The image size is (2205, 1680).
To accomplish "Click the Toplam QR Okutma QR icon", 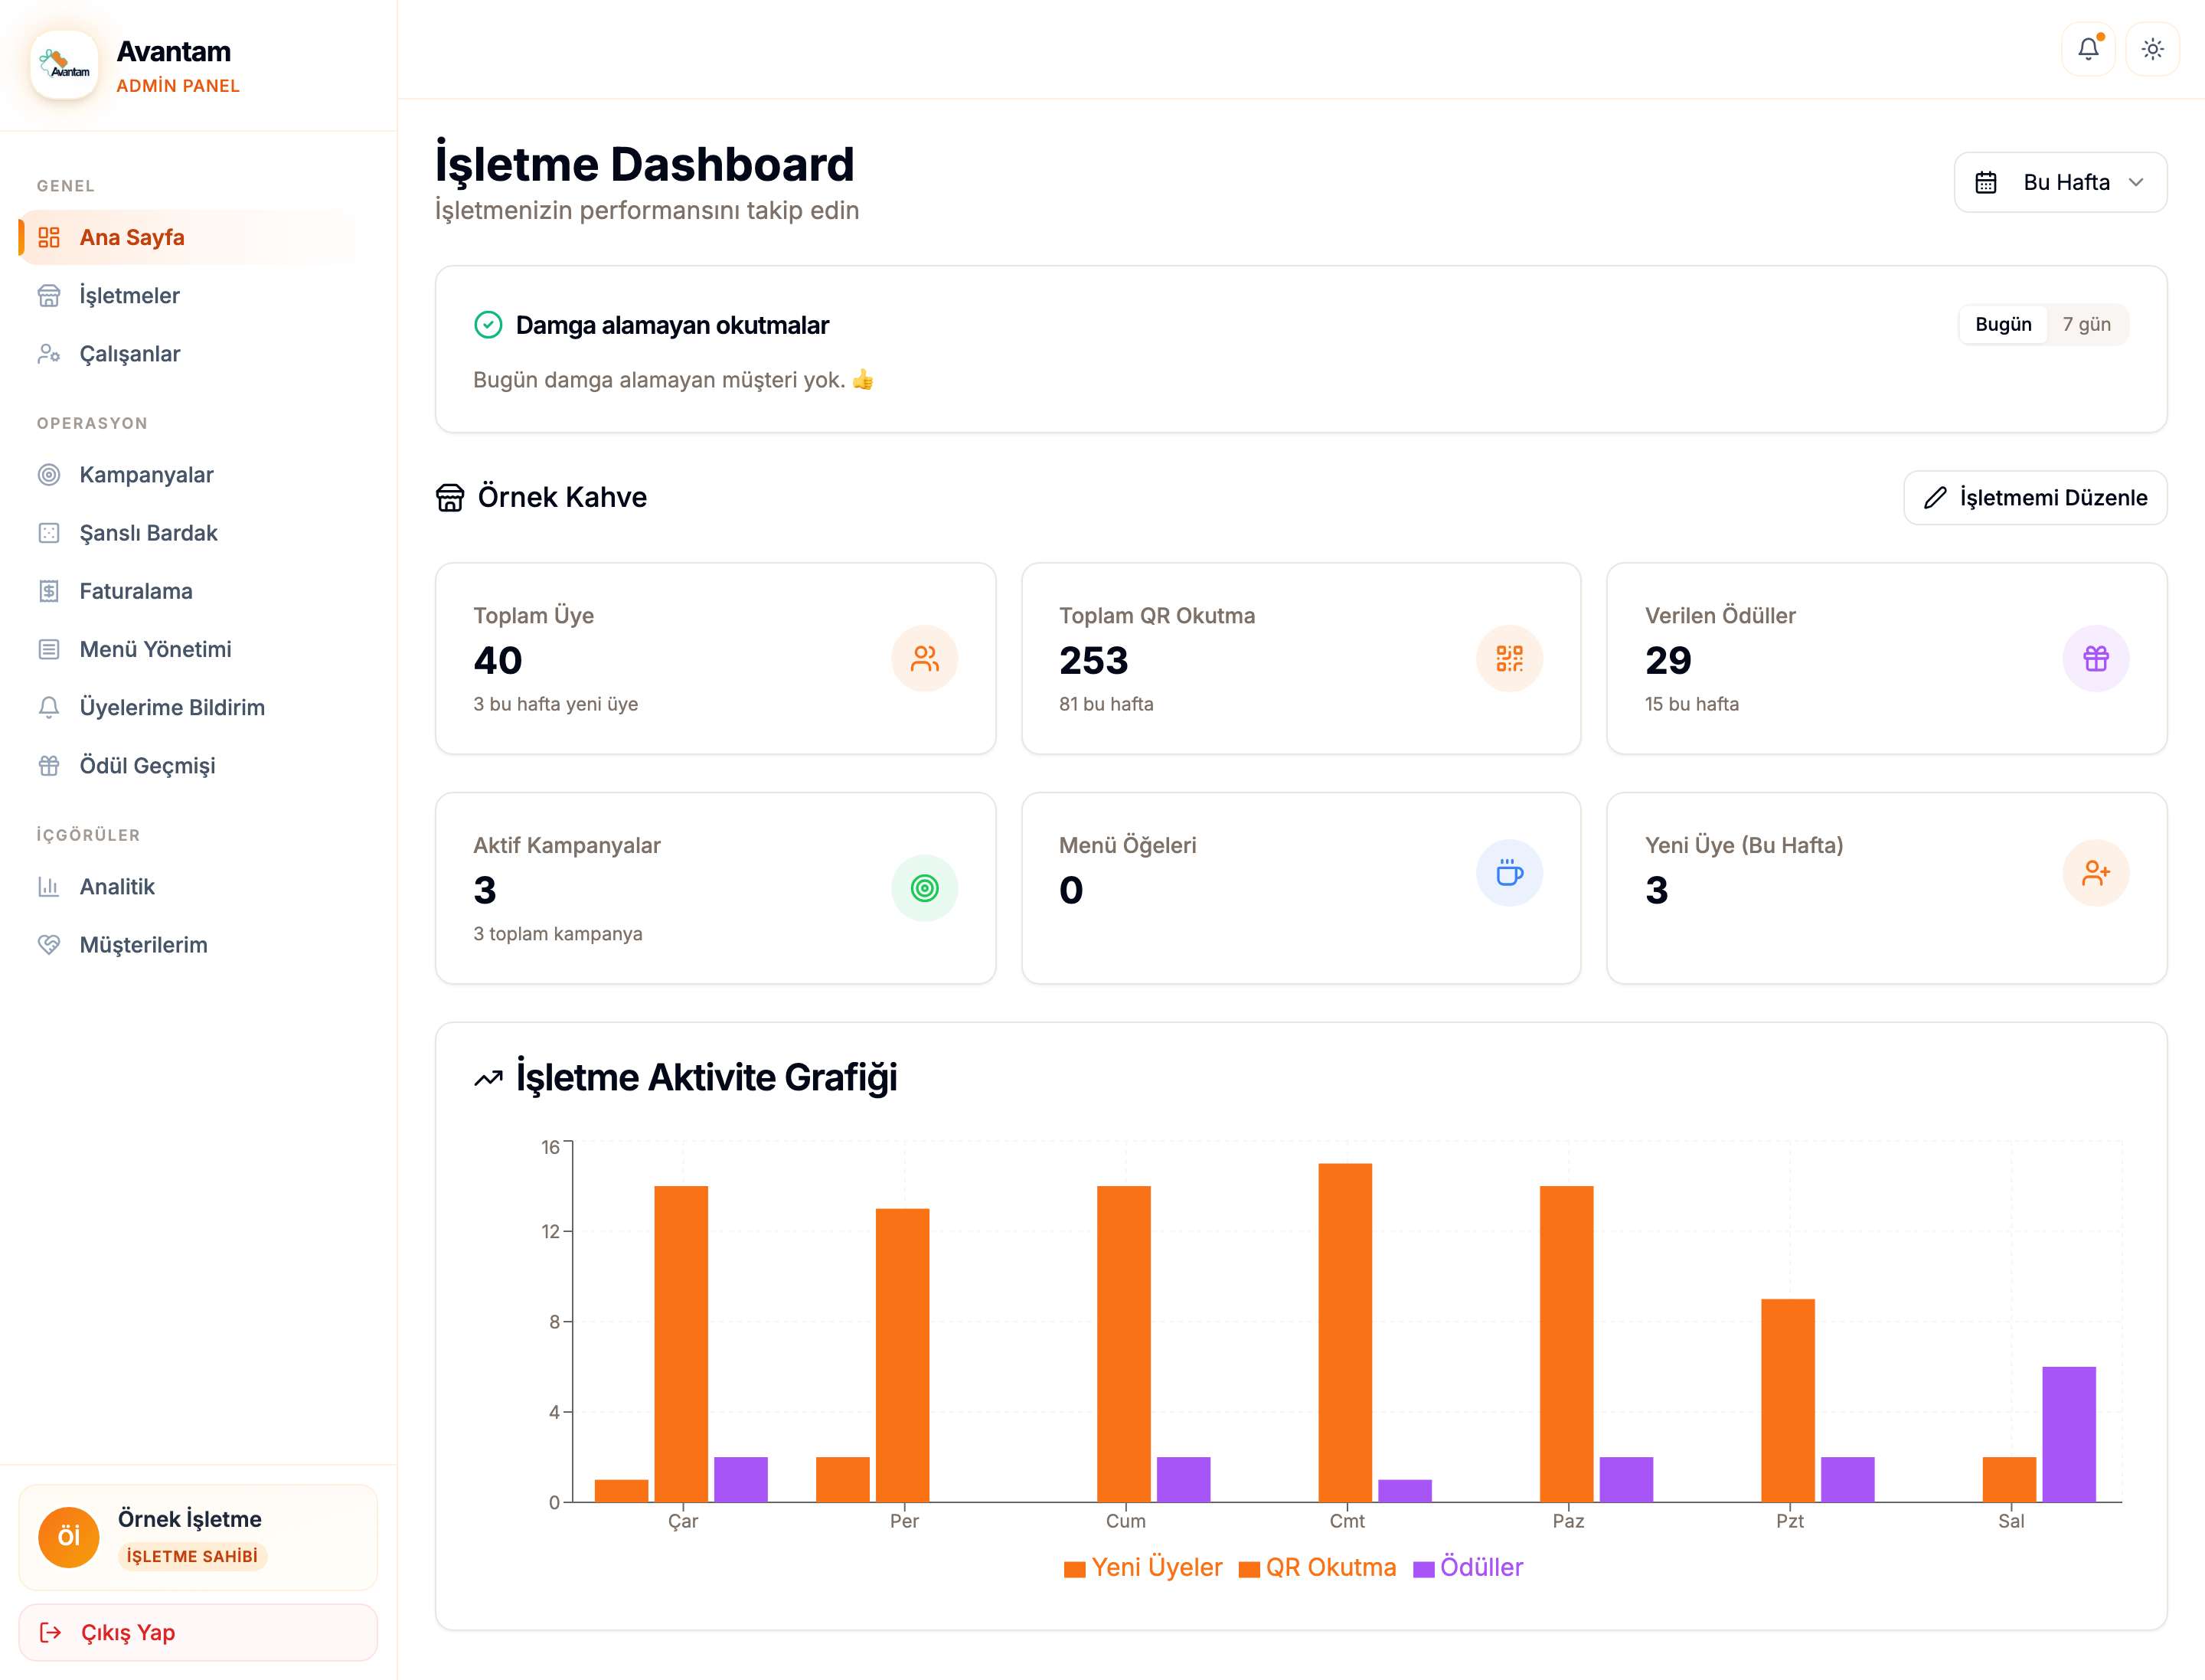I will pos(1509,658).
